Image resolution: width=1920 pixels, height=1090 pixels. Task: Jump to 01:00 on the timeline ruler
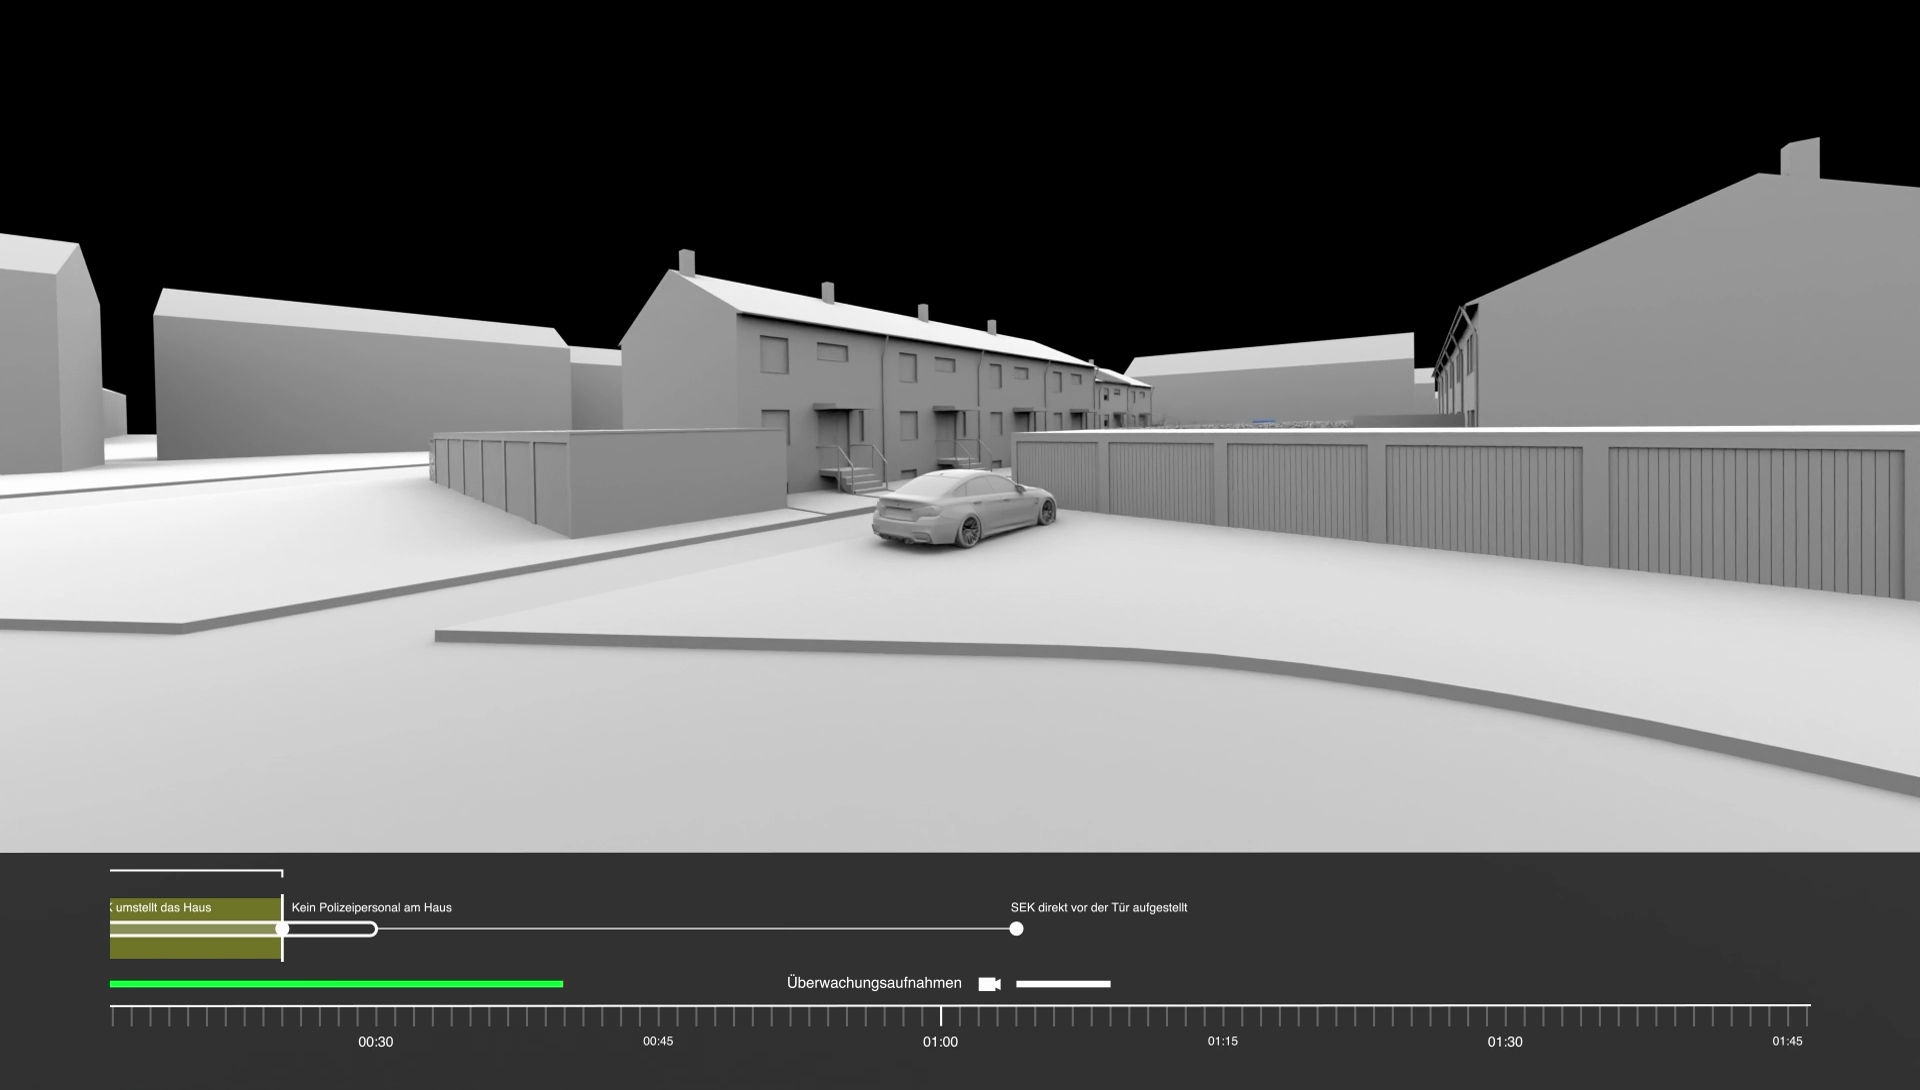tap(940, 1017)
